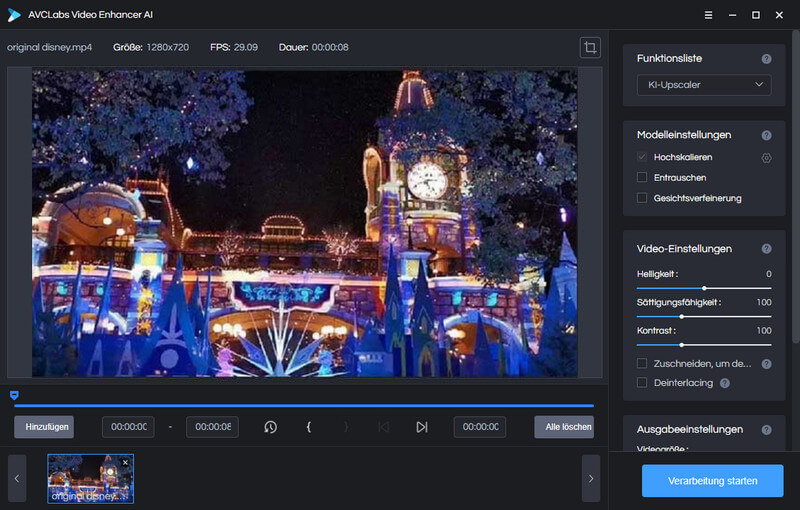Remove the original disney thumbnail

click(x=126, y=463)
